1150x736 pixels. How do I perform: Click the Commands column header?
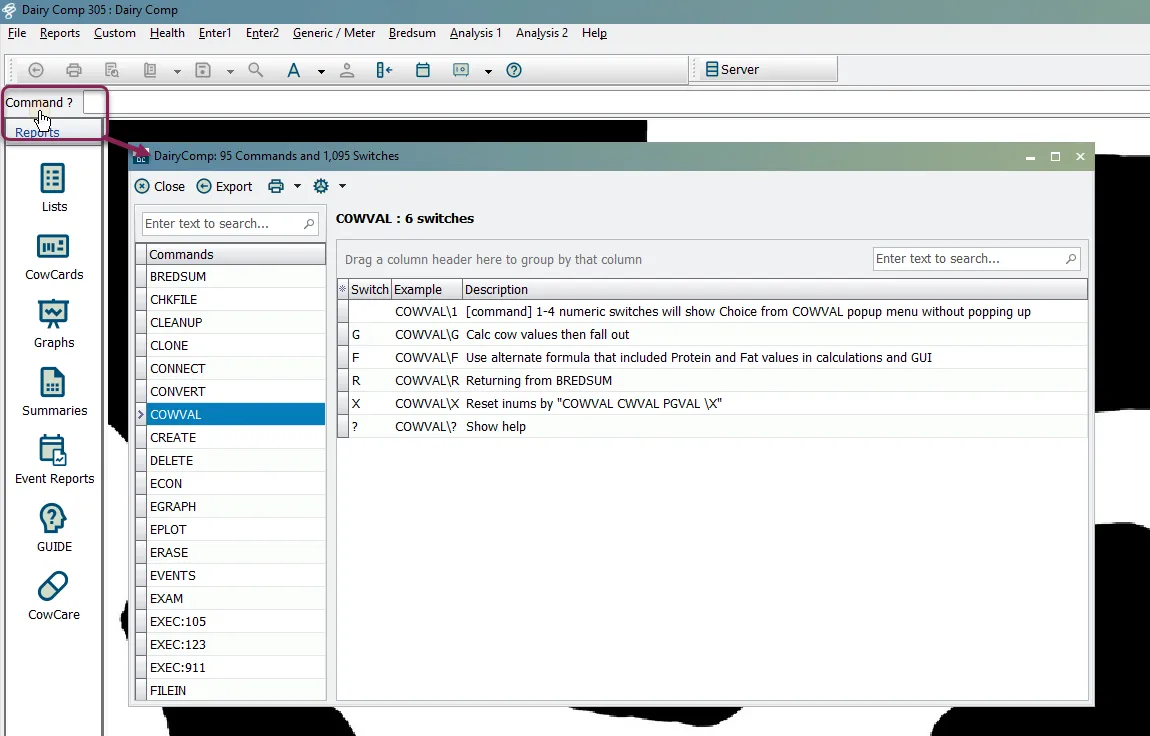pos(235,254)
